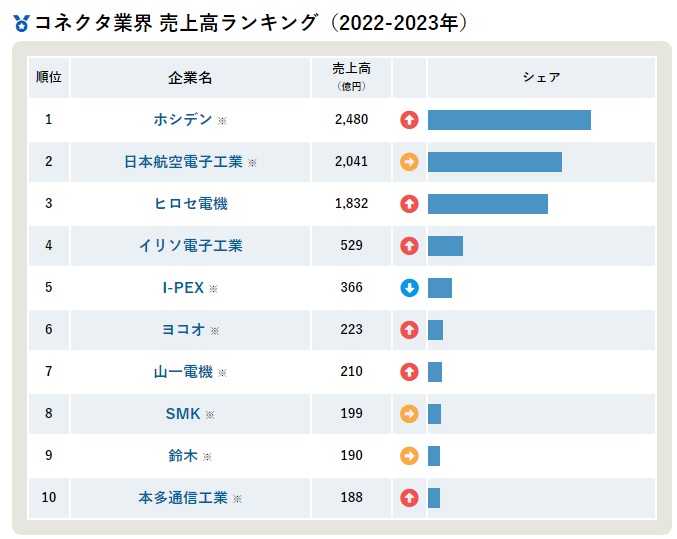Image resolution: width=677 pixels, height=539 pixels.
Task: Click the red up arrow in the ヒロセ電機 row
Action: point(409,204)
